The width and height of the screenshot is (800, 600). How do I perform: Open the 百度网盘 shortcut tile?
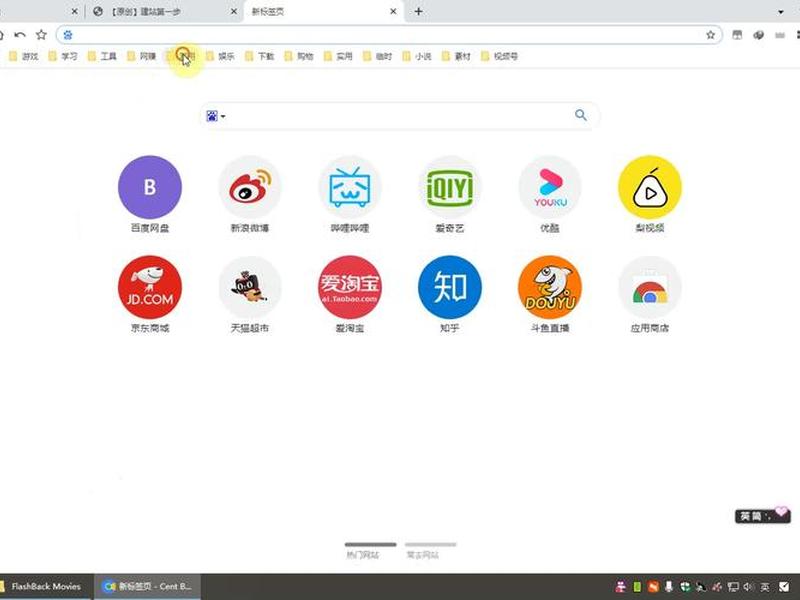click(x=149, y=194)
